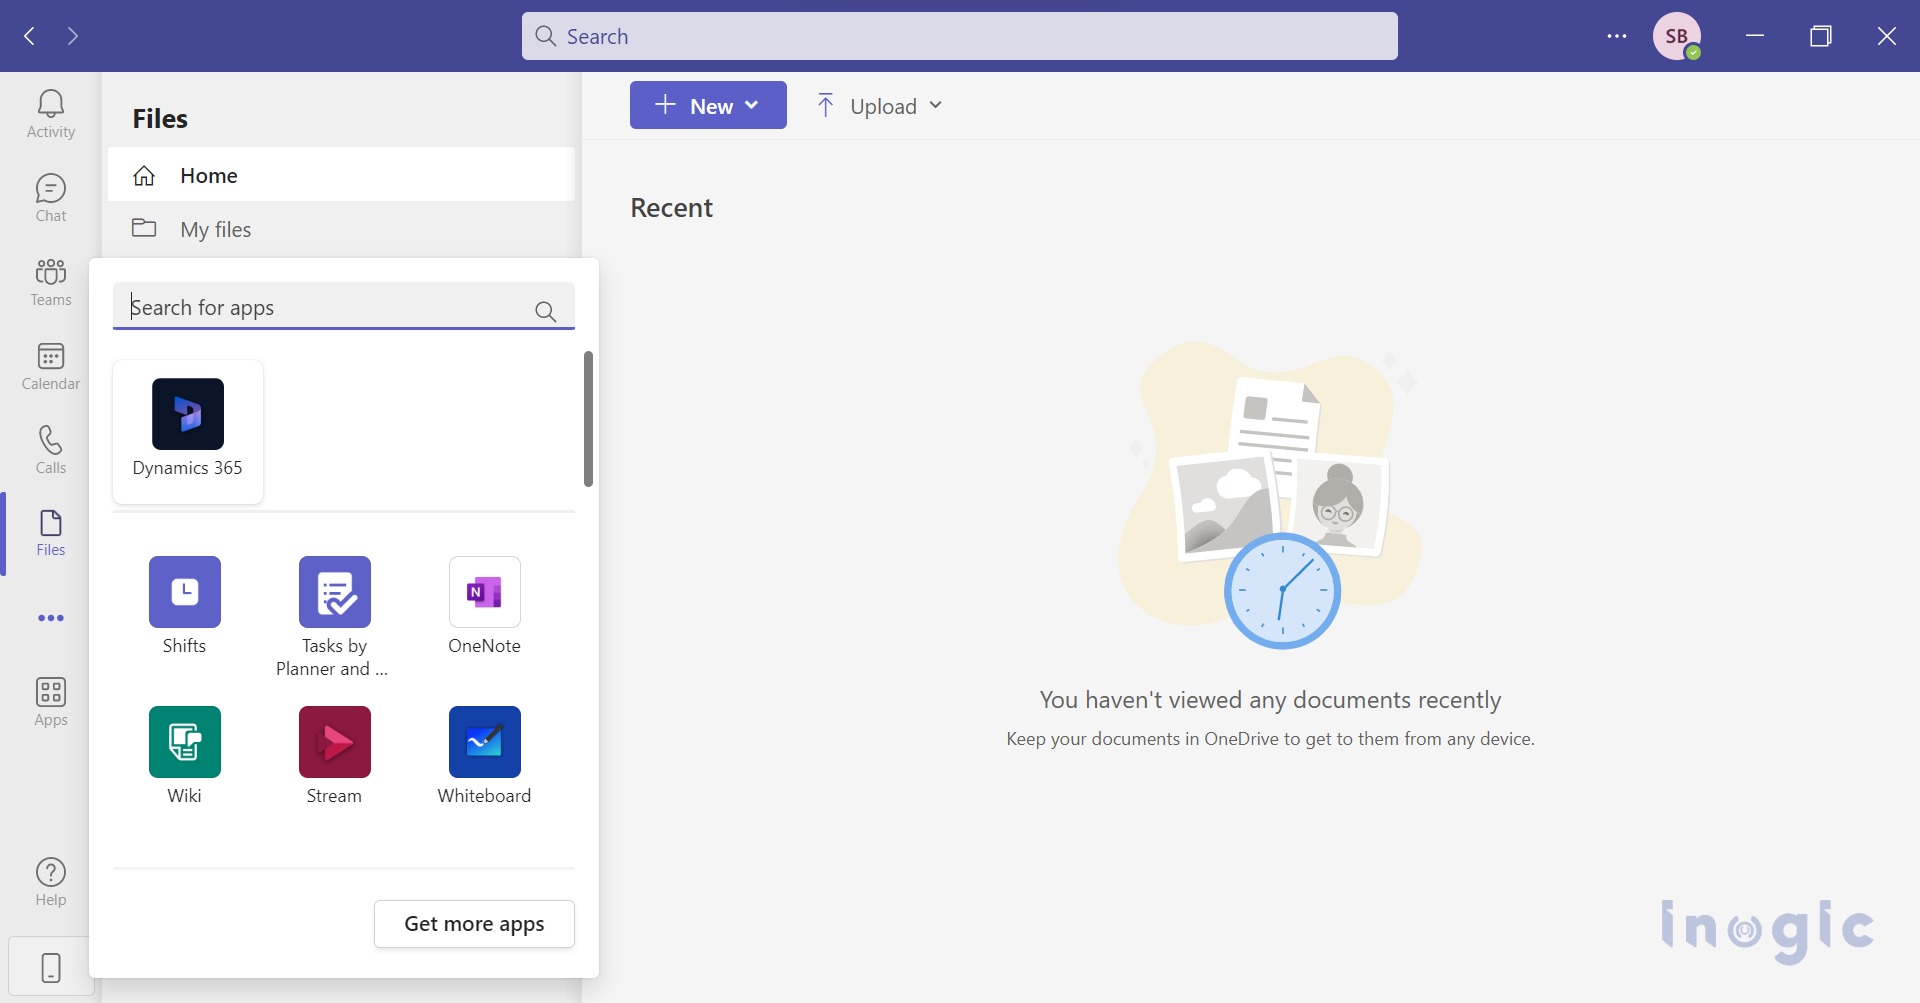
Task: Select My files in navigation
Action: pyautogui.click(x=341, y=229)
